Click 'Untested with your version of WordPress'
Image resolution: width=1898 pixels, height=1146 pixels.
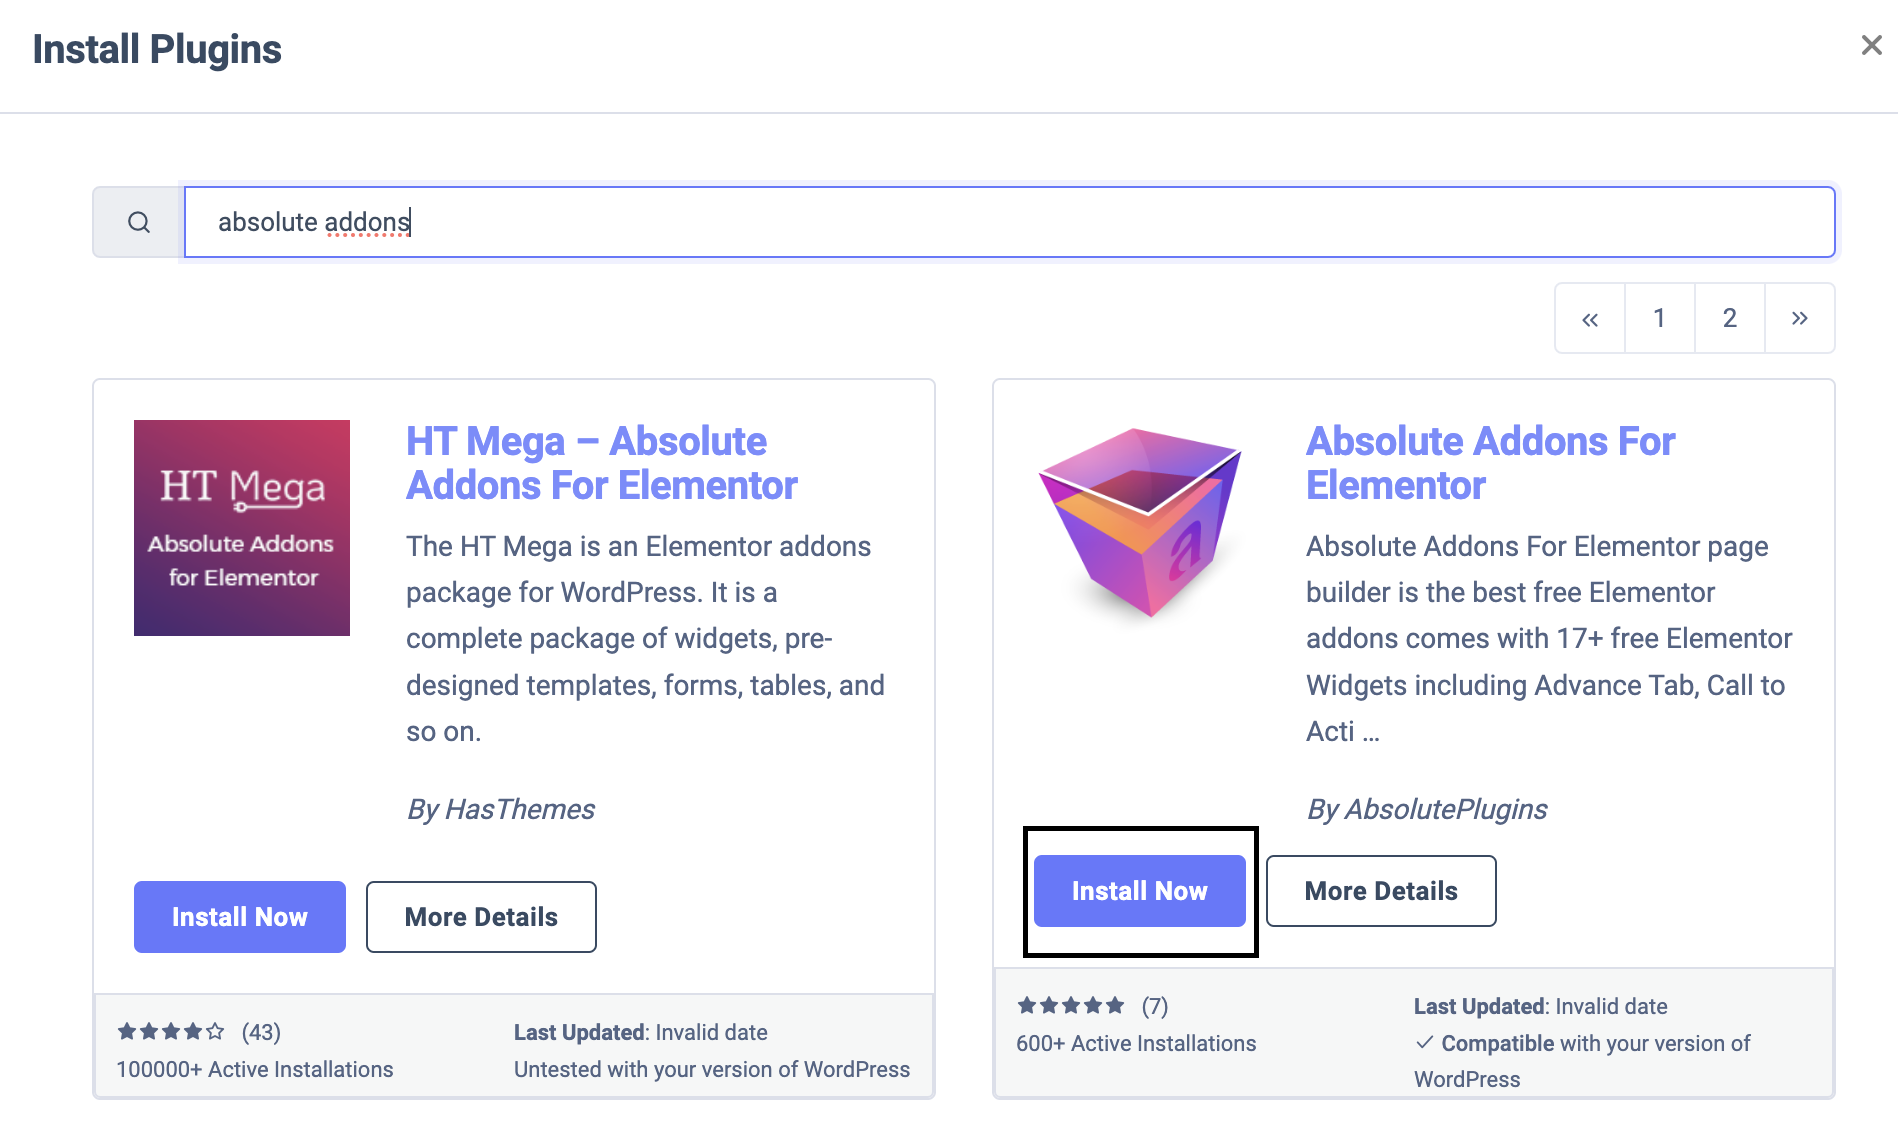712,1069
